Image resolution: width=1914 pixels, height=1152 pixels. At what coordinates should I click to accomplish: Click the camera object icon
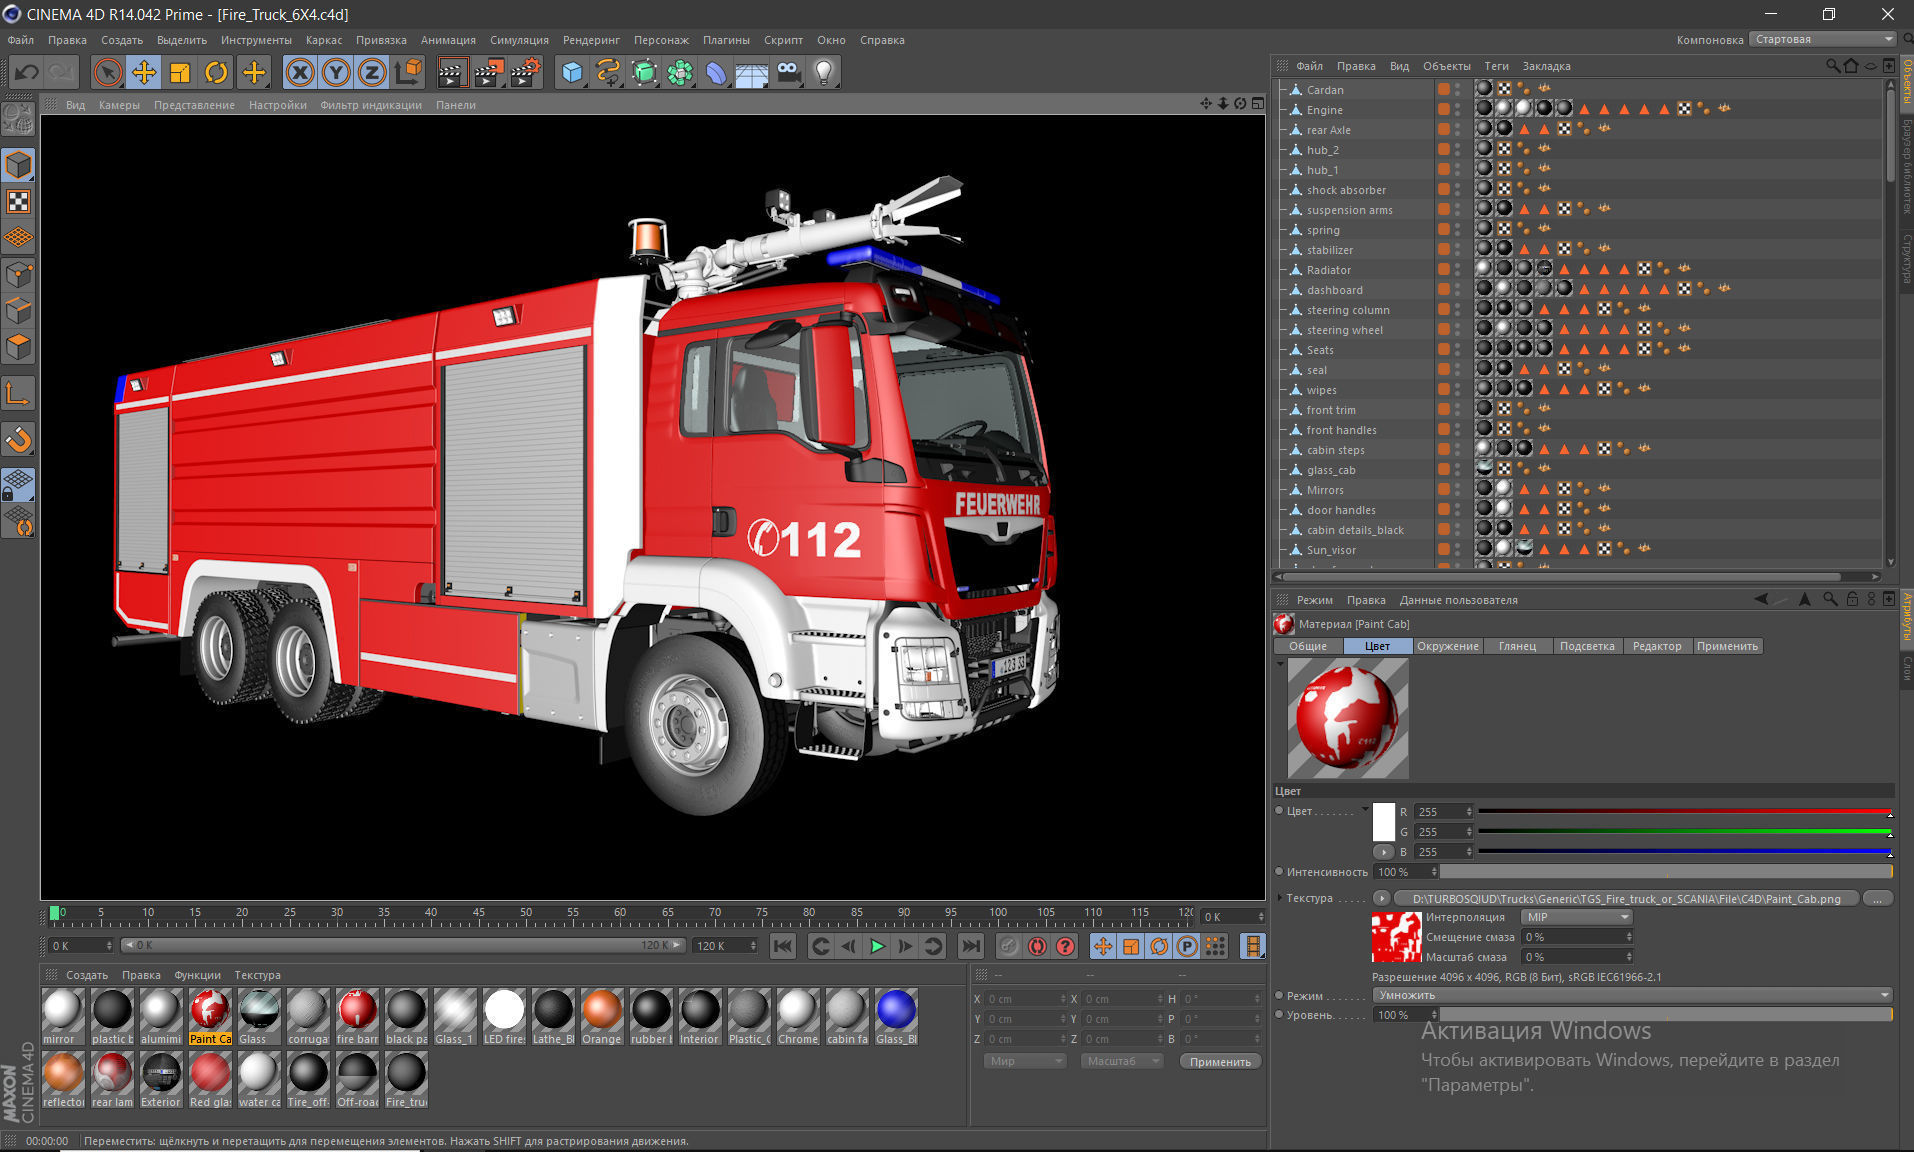click(788, 72)
